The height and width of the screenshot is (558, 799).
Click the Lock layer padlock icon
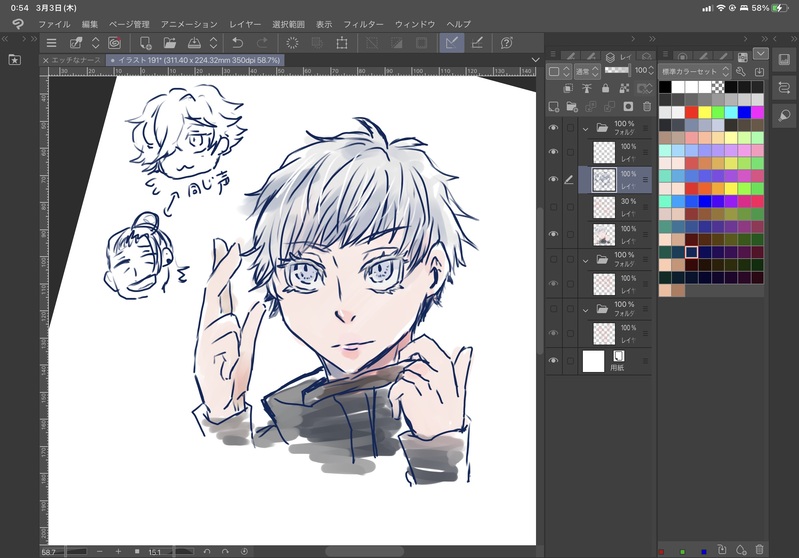605,88
